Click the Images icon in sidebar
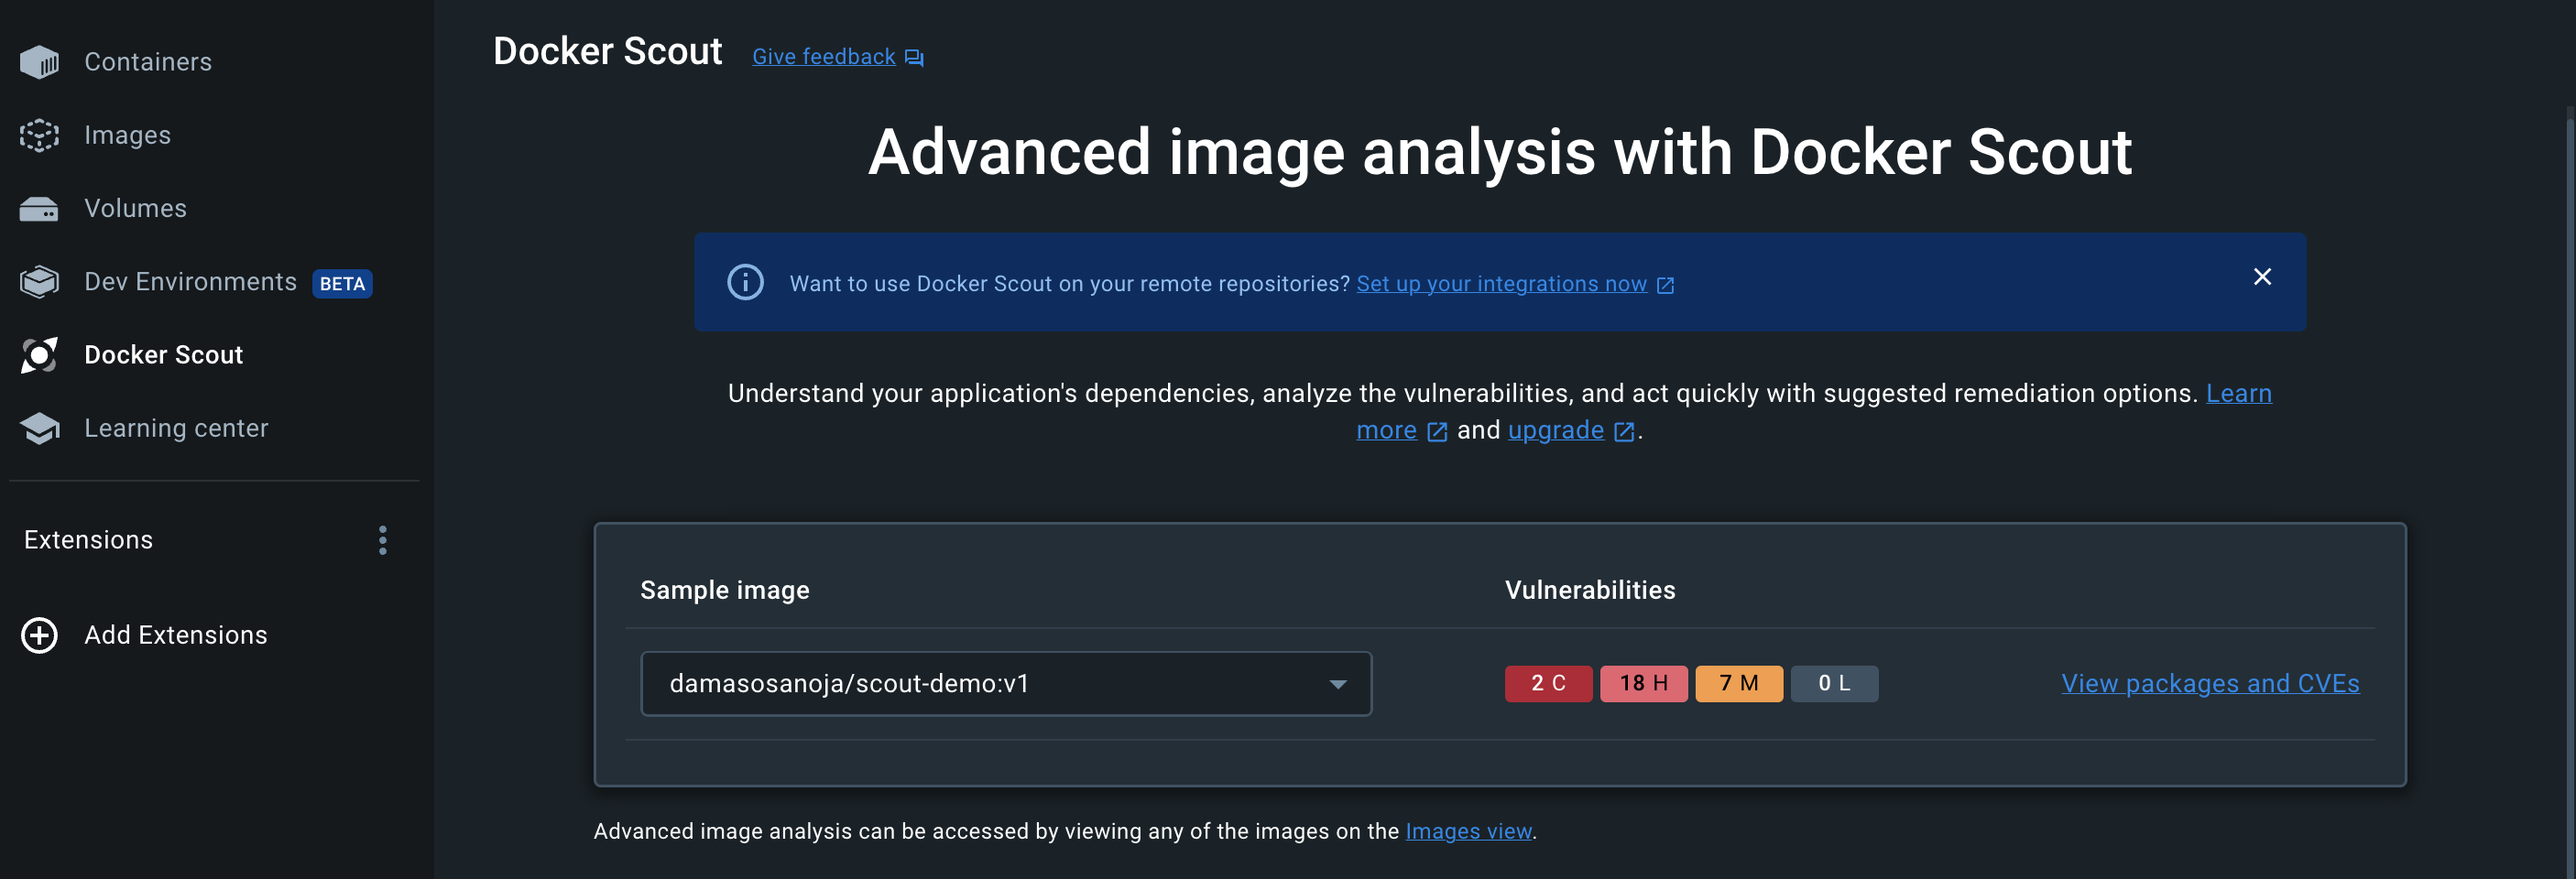 (39, 135)
